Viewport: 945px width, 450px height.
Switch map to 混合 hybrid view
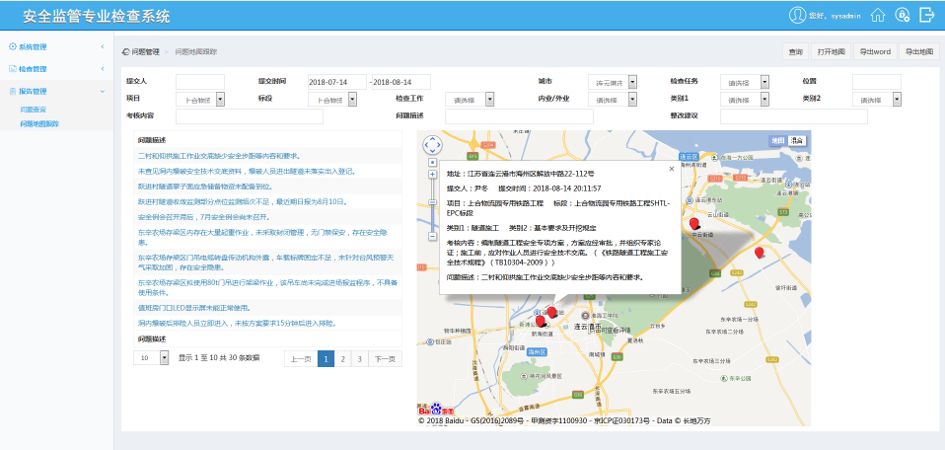[x=796, y=140]
